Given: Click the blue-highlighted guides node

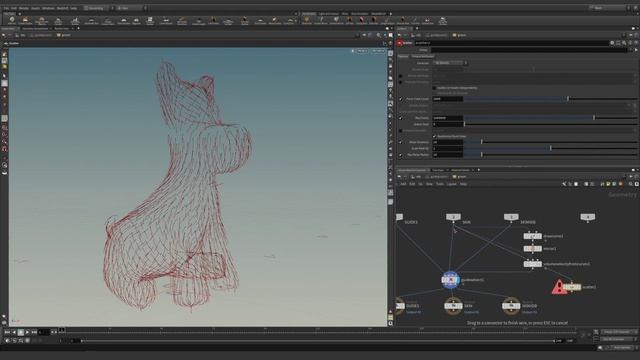Looking at the screenshot, I should [451, 280].
